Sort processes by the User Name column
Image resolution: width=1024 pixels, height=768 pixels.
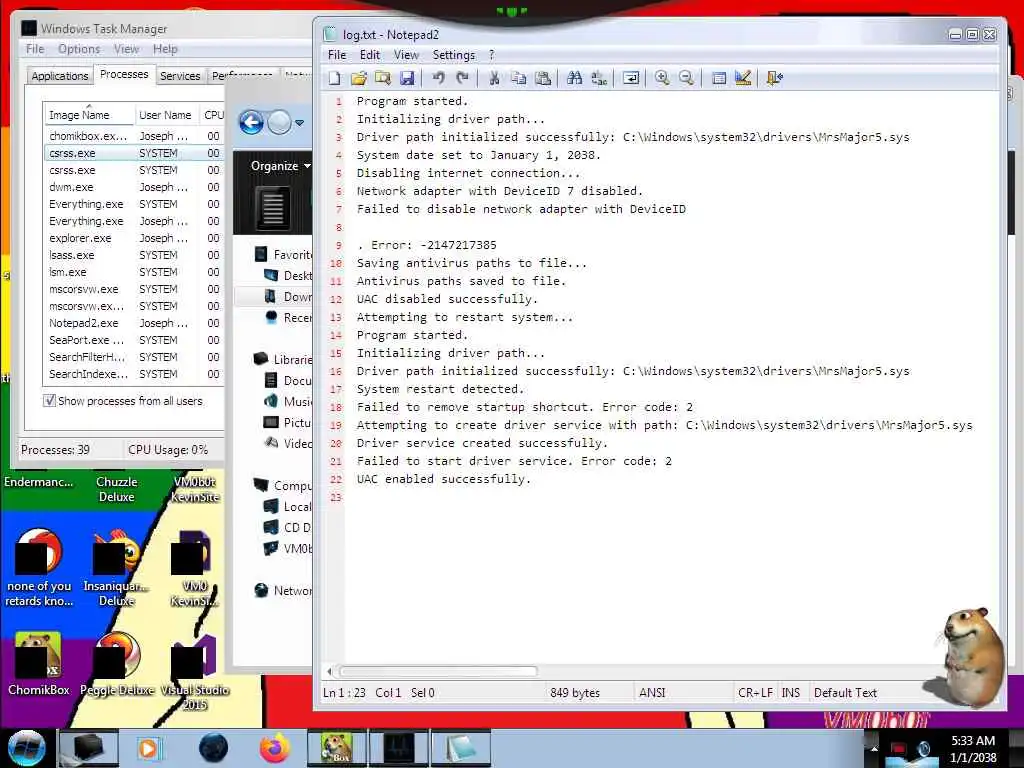pos(165,114)
